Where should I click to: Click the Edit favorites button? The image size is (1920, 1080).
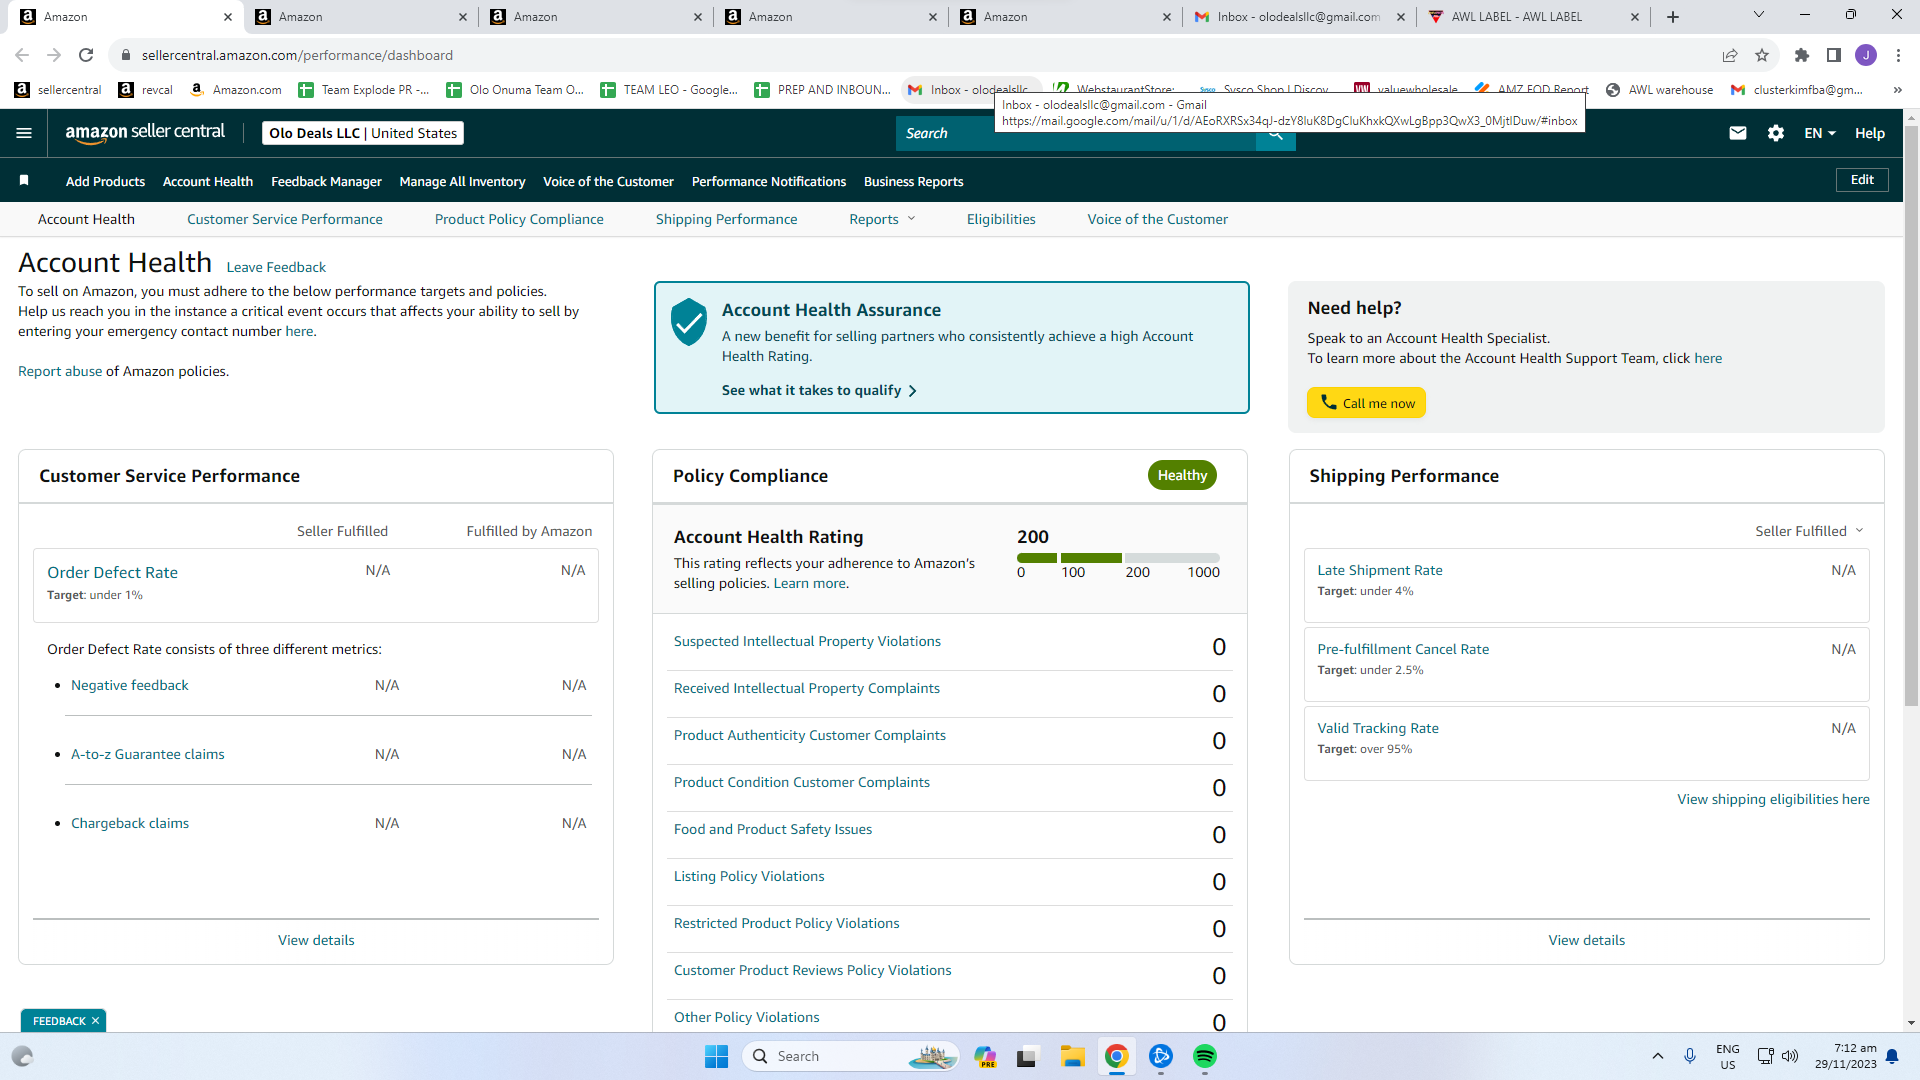click(1862, 180)
